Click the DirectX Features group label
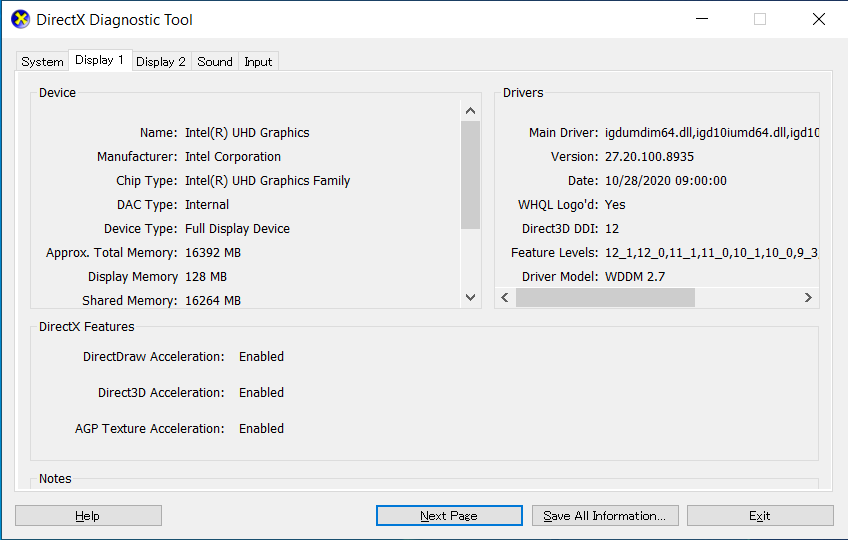848x540 pixels. pyautogui.click(x=87, y=327)
